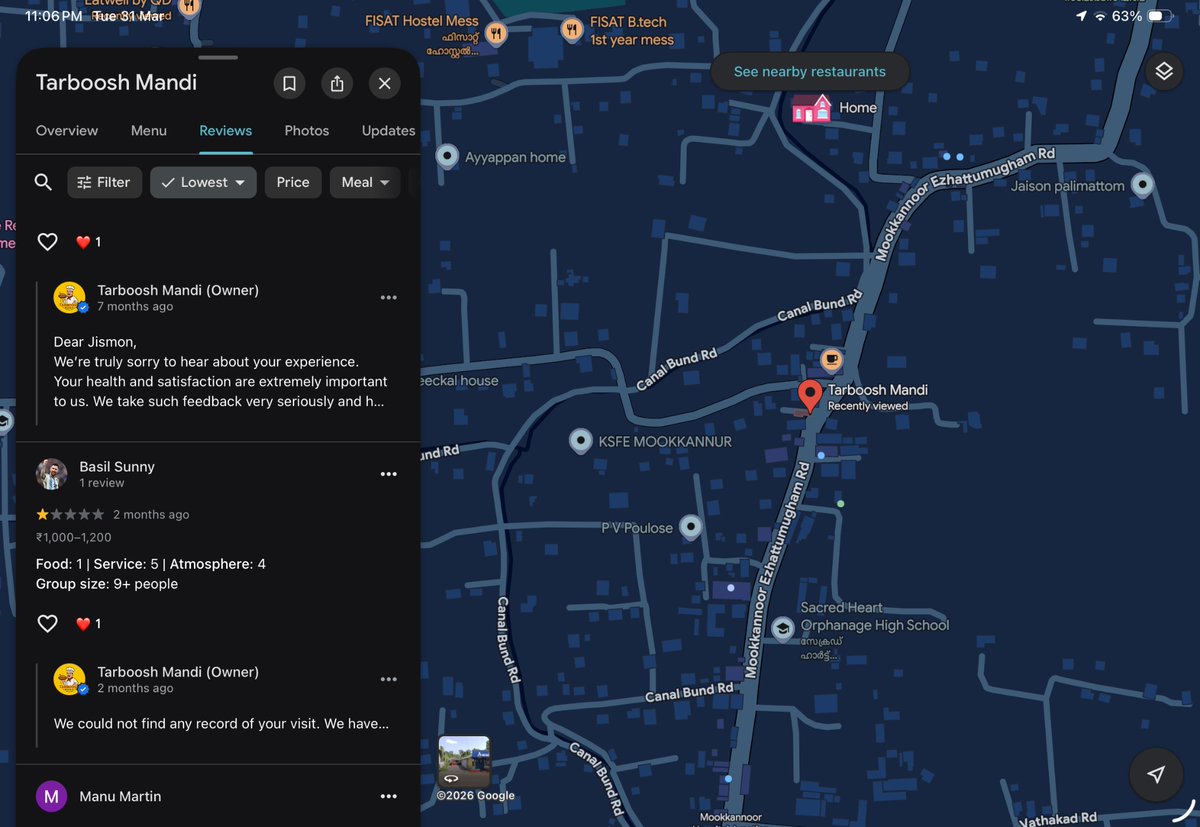Click the Basil Sunny one-star rating
Screen dimensions: 1200x827
click(70, 514)
